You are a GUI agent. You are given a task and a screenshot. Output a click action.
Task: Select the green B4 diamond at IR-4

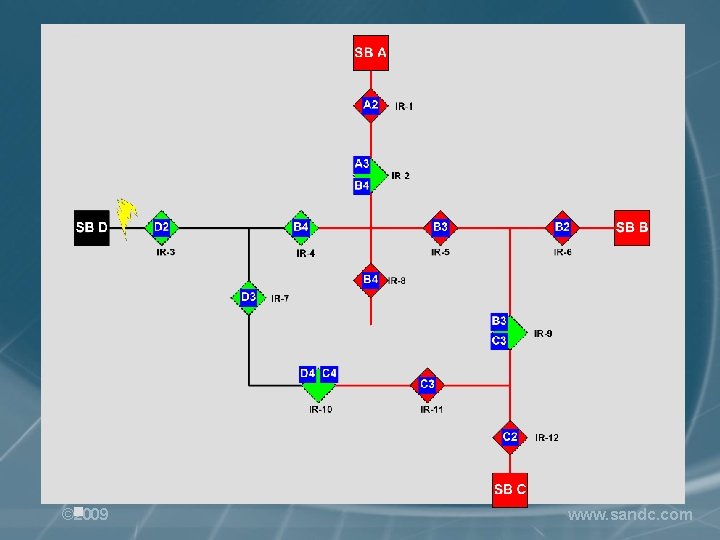tap(301, 228)
